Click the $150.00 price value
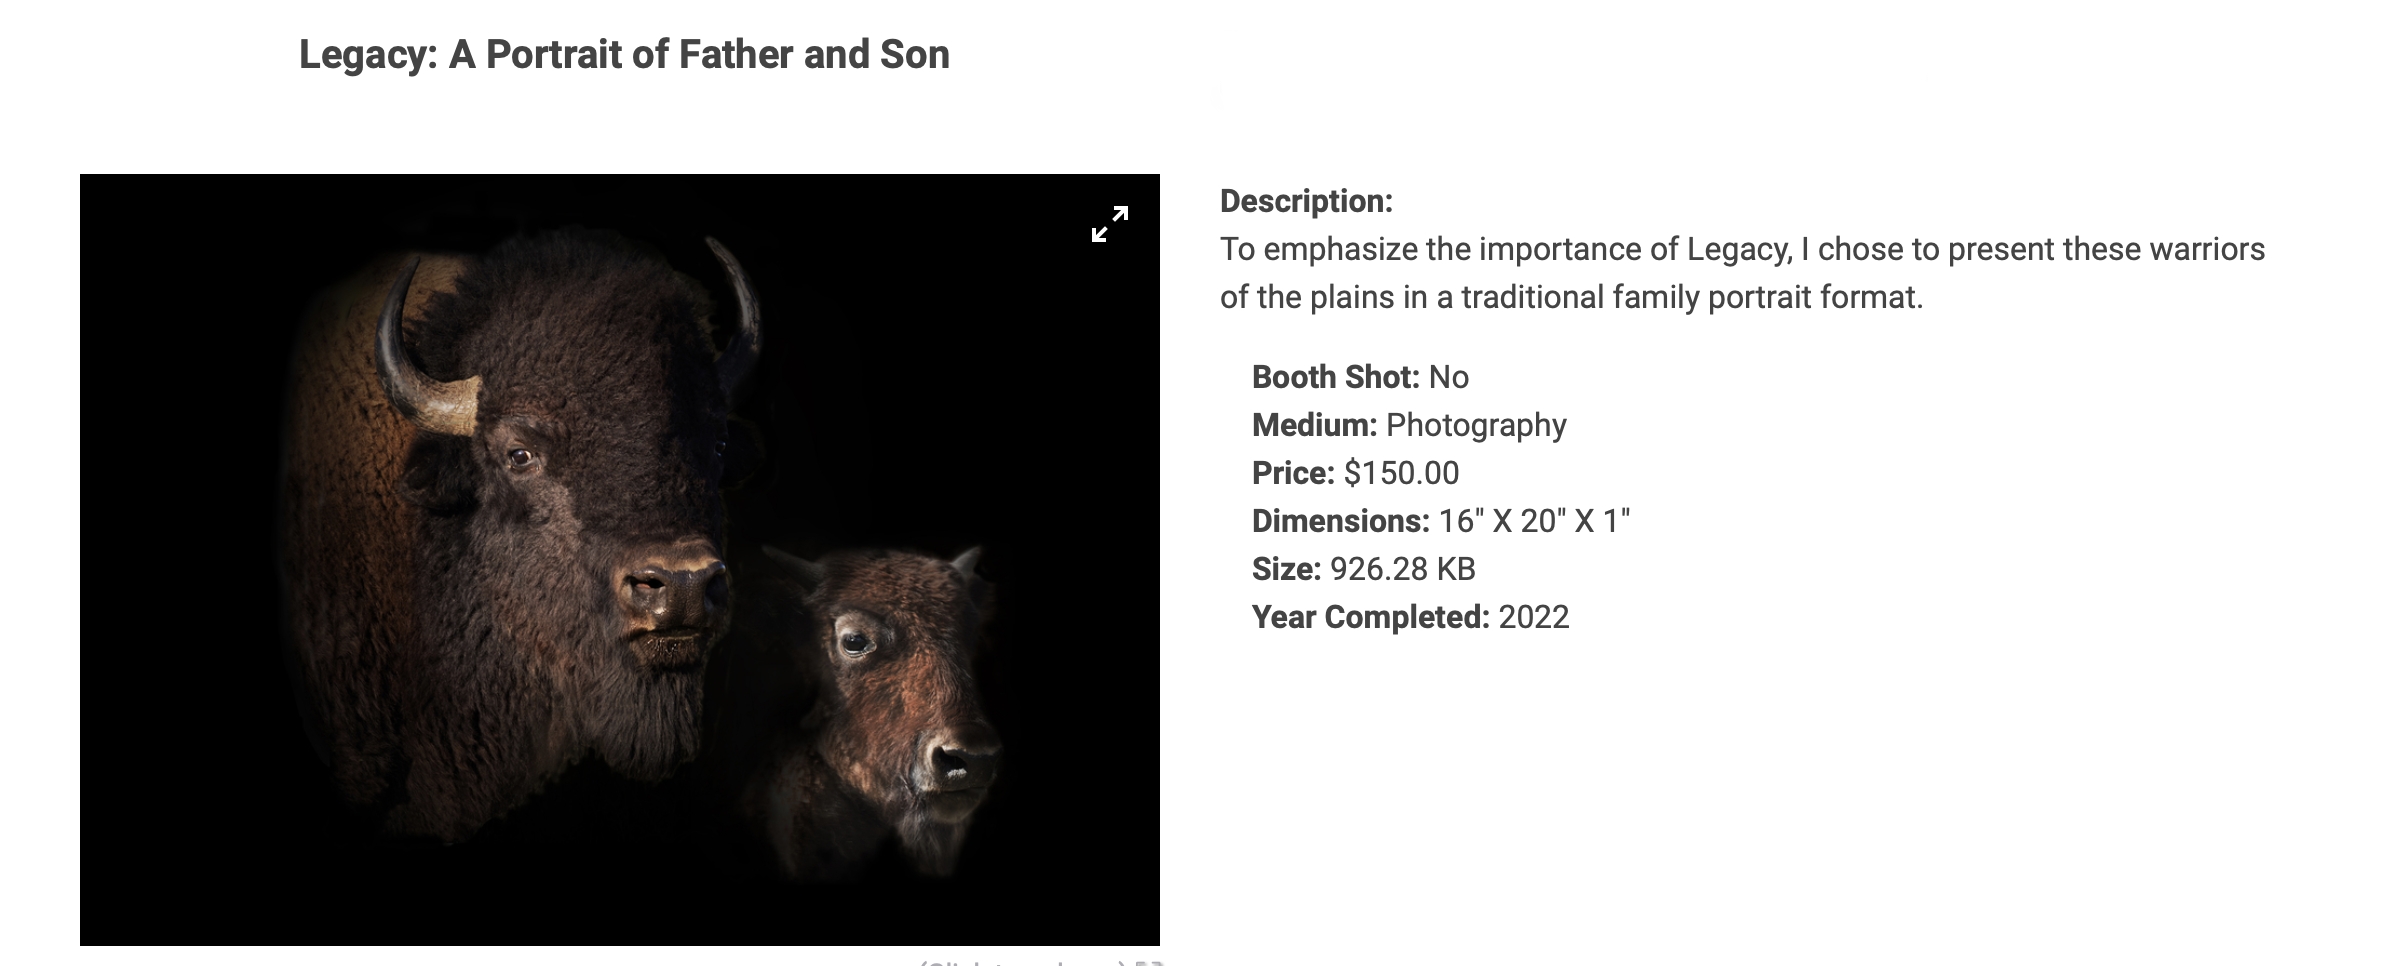Image resolution: width=2394 pixels, height=966 pixels. click(x=1401, y=473)
